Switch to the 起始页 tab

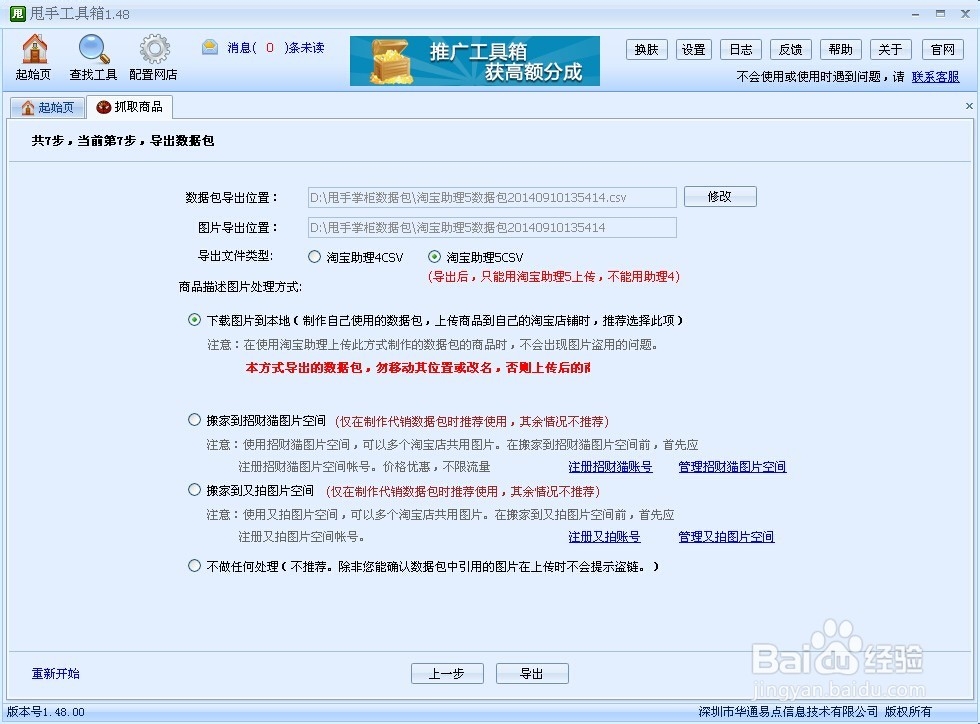48,108
